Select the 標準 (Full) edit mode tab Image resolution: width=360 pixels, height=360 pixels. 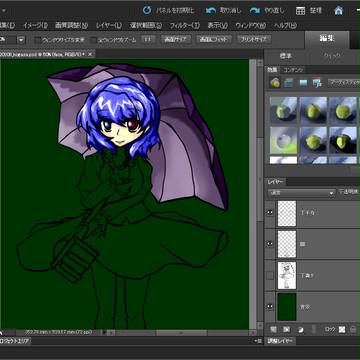pyautogui.click(x=286, y=56)
